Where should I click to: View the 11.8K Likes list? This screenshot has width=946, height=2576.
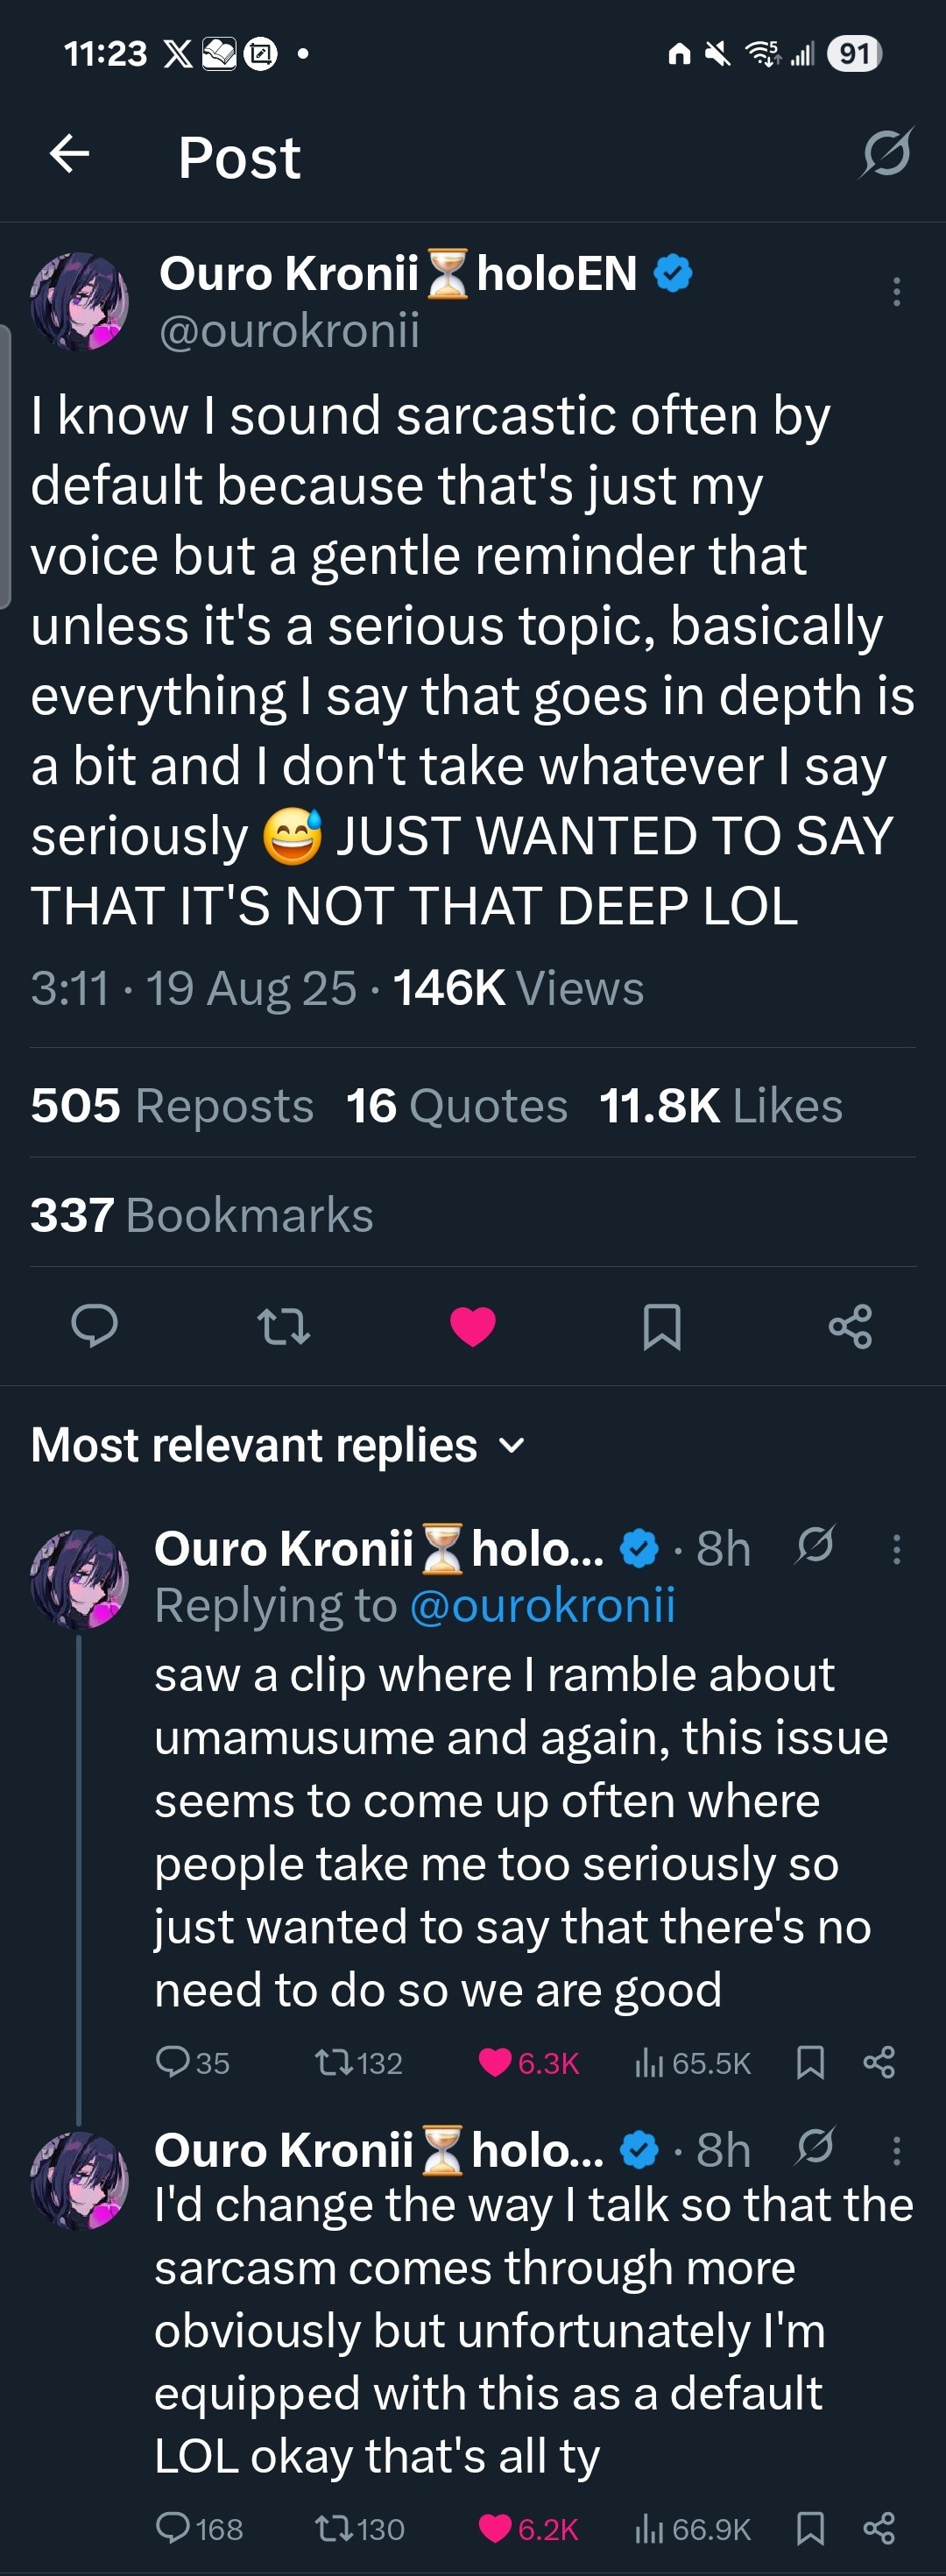click(720, 1106)
